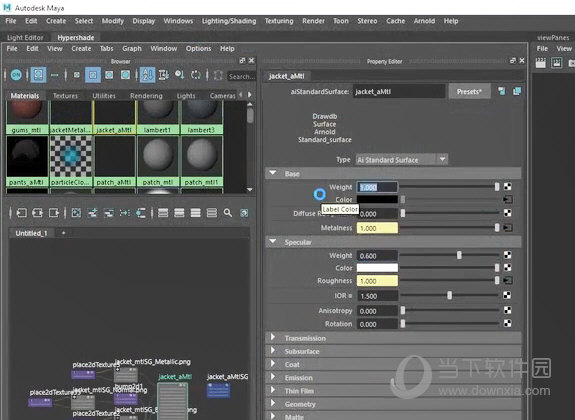Screen dimensions: 575x420
Task: Add a new graph tab with plus
Action: (x=63, y=233)
